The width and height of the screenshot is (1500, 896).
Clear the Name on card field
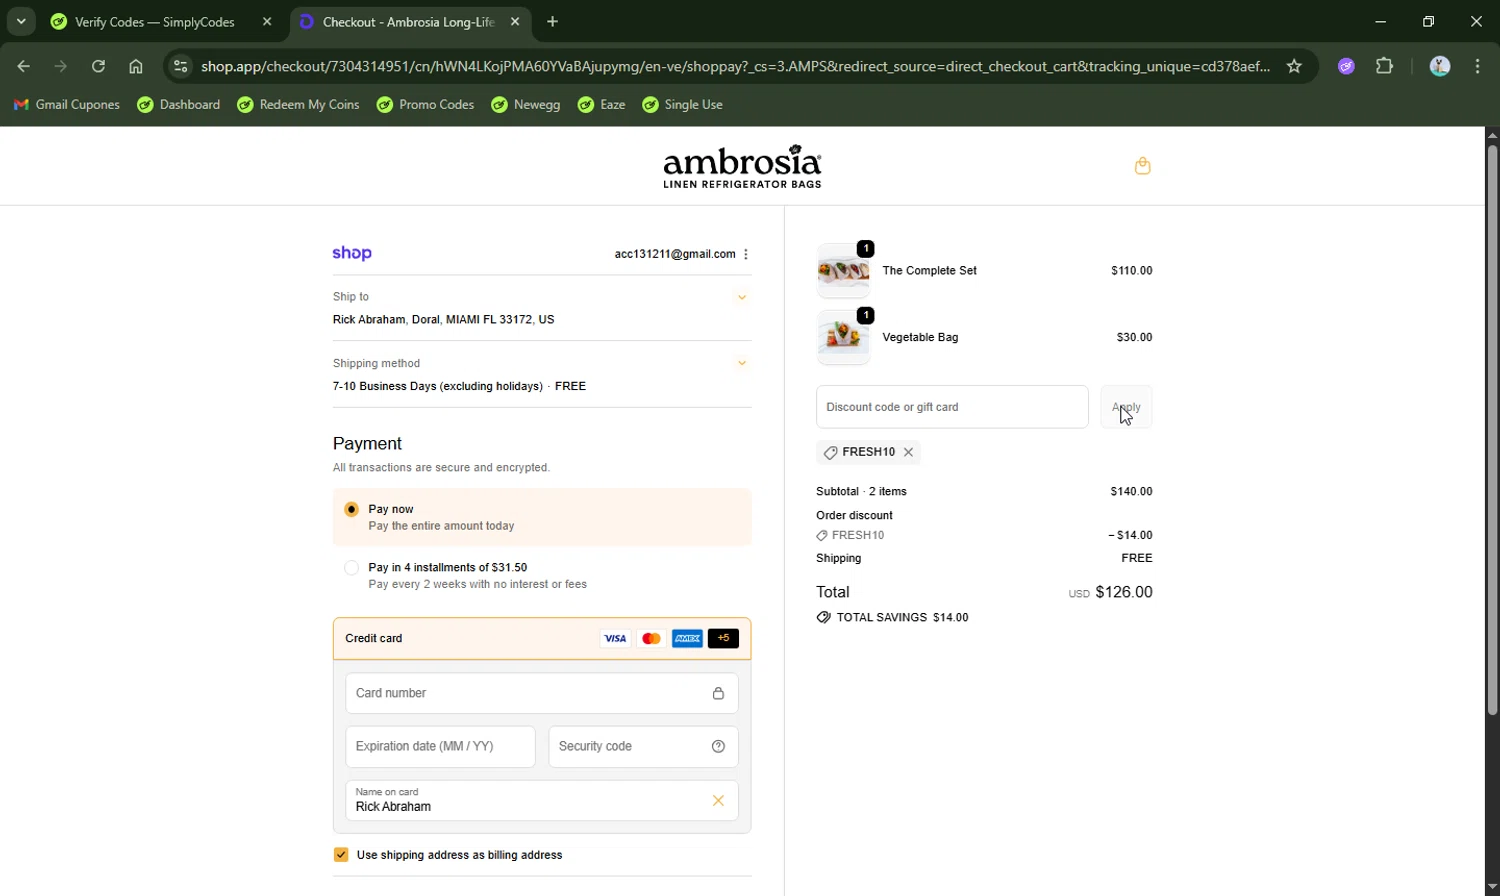[718, 800]
